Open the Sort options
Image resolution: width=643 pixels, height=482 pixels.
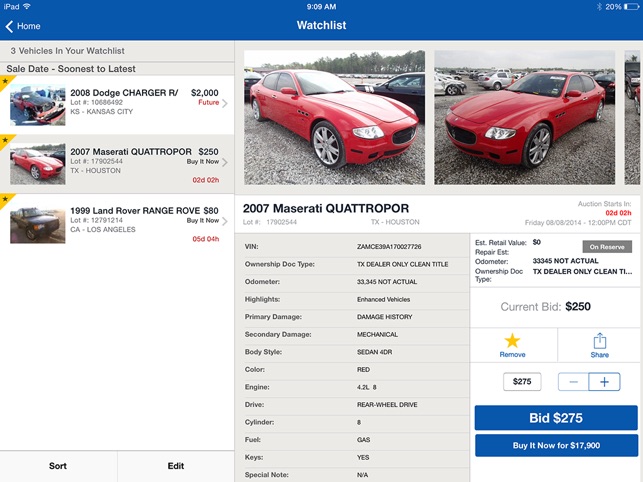[58, 466]
